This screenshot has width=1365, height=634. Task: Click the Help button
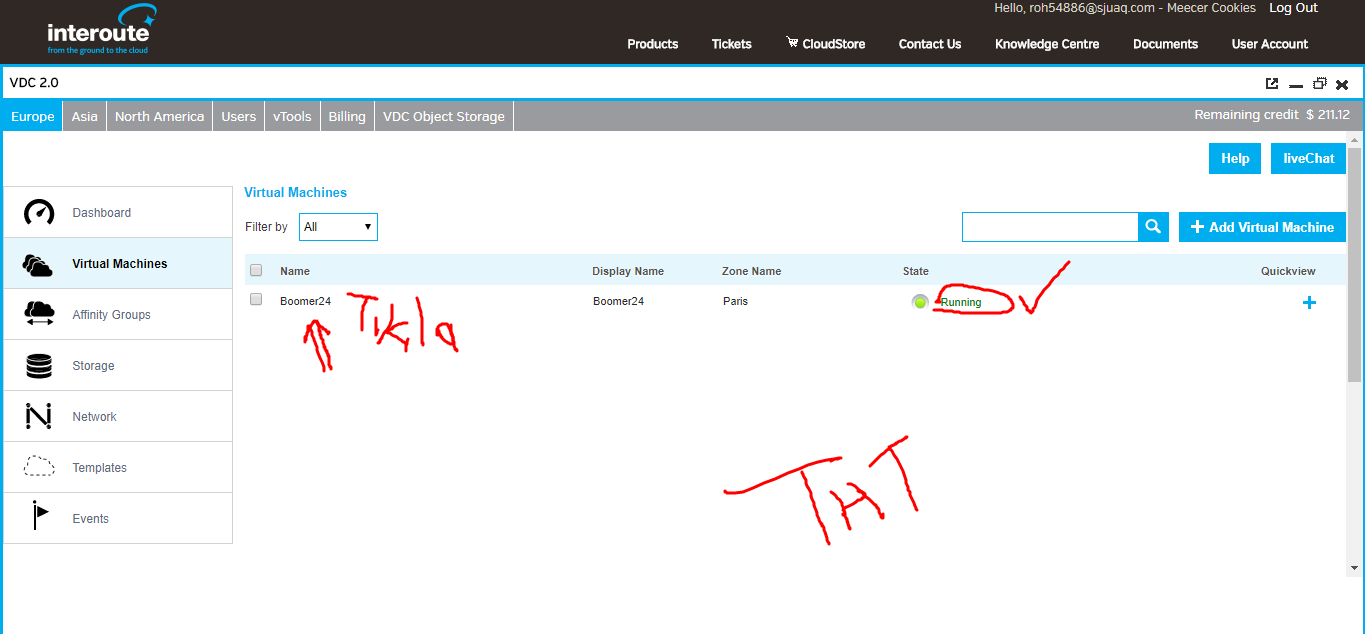[x=1235, y=158]
